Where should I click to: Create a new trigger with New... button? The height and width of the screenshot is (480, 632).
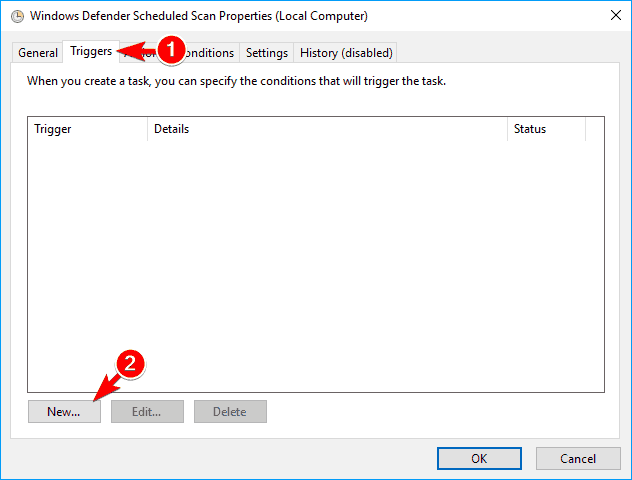point(64,411)
